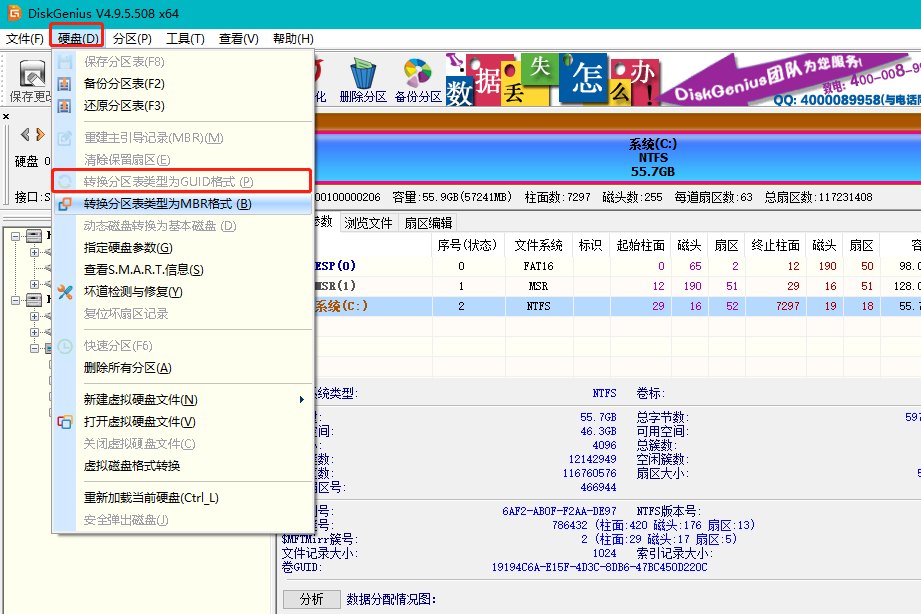The image size is (921, 614).
Task: Click the 备份分区表(F2) menu icon
Action: pos(63,84)
